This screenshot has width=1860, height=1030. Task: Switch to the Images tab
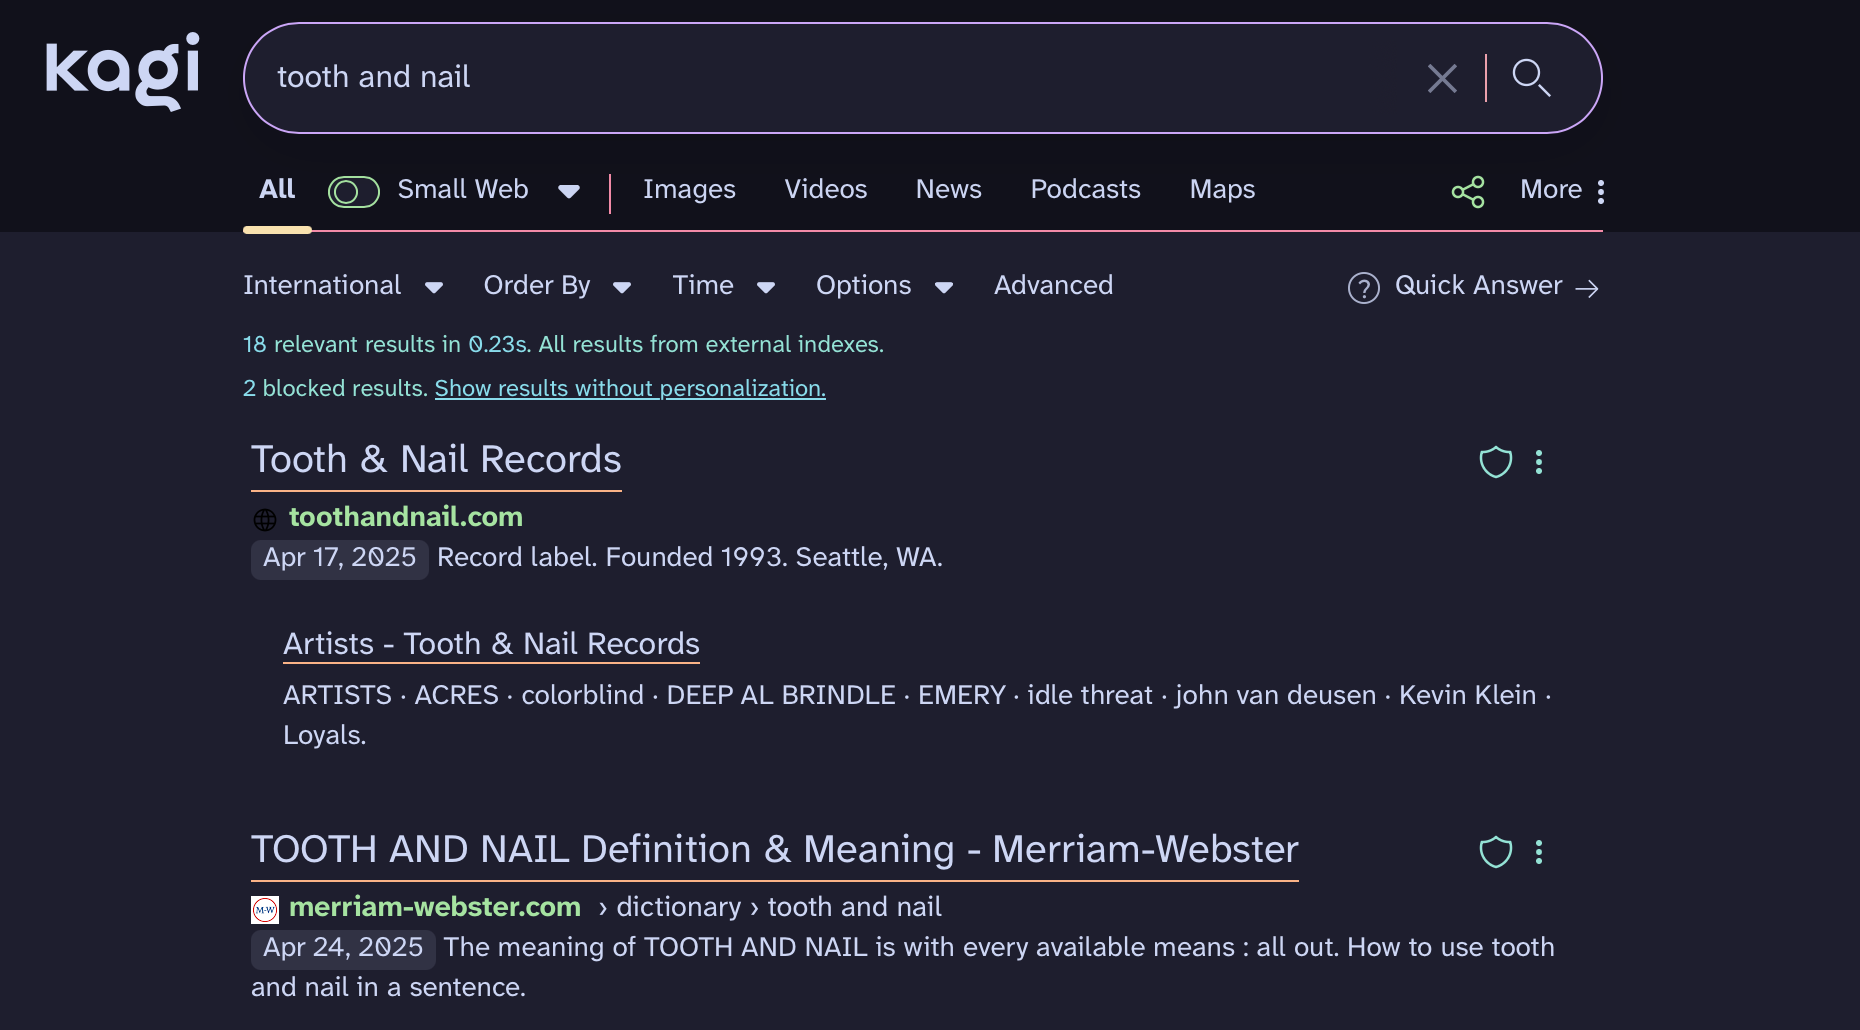(689, 190)
